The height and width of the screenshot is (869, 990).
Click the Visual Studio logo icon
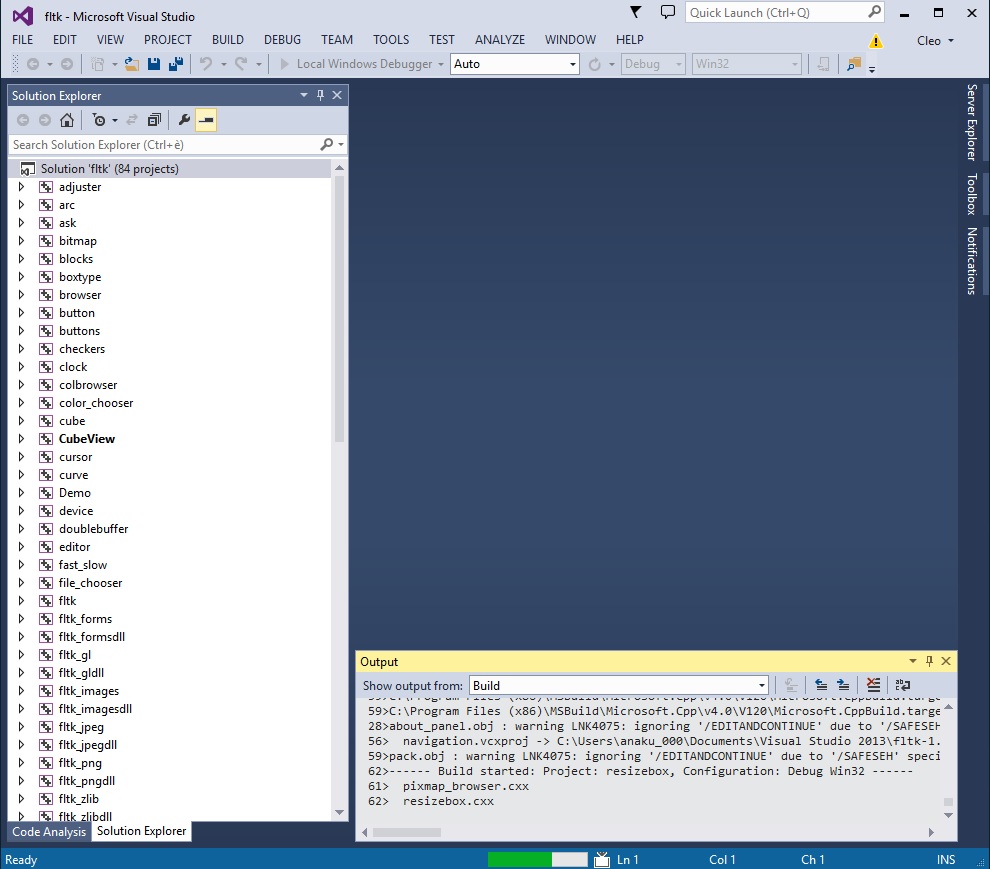(x=23, y=16)
